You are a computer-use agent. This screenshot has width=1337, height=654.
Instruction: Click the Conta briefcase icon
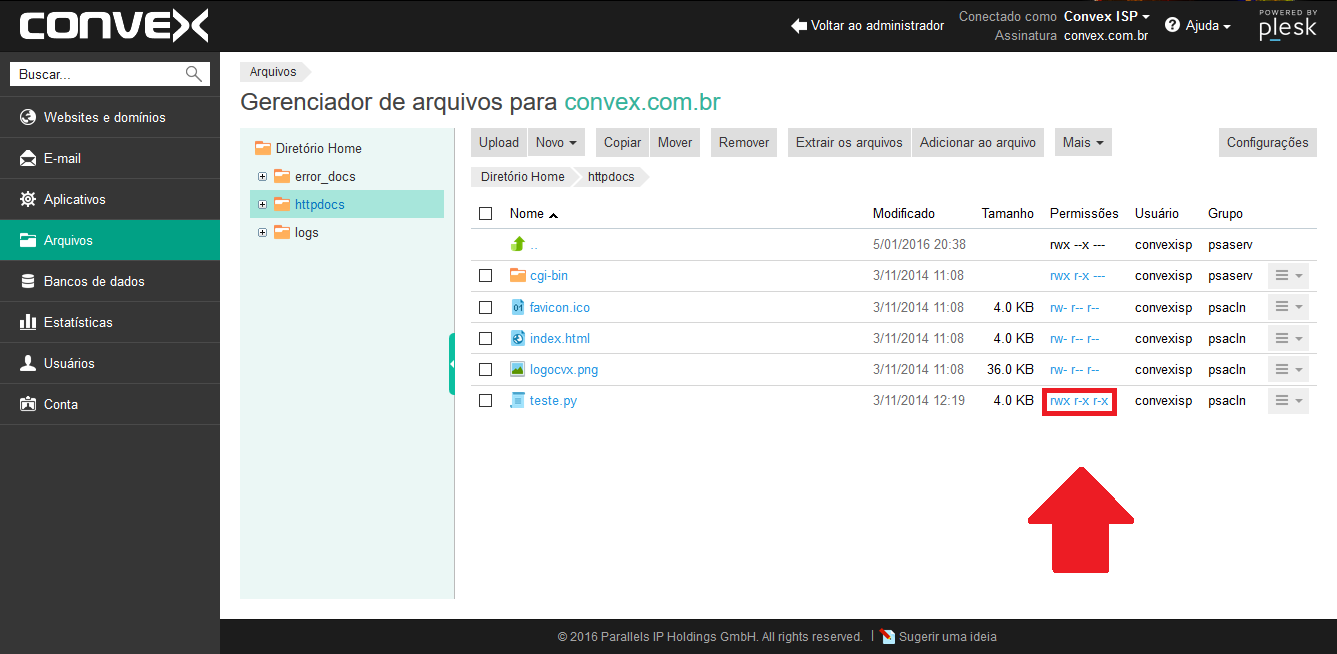tap(28, 404)
